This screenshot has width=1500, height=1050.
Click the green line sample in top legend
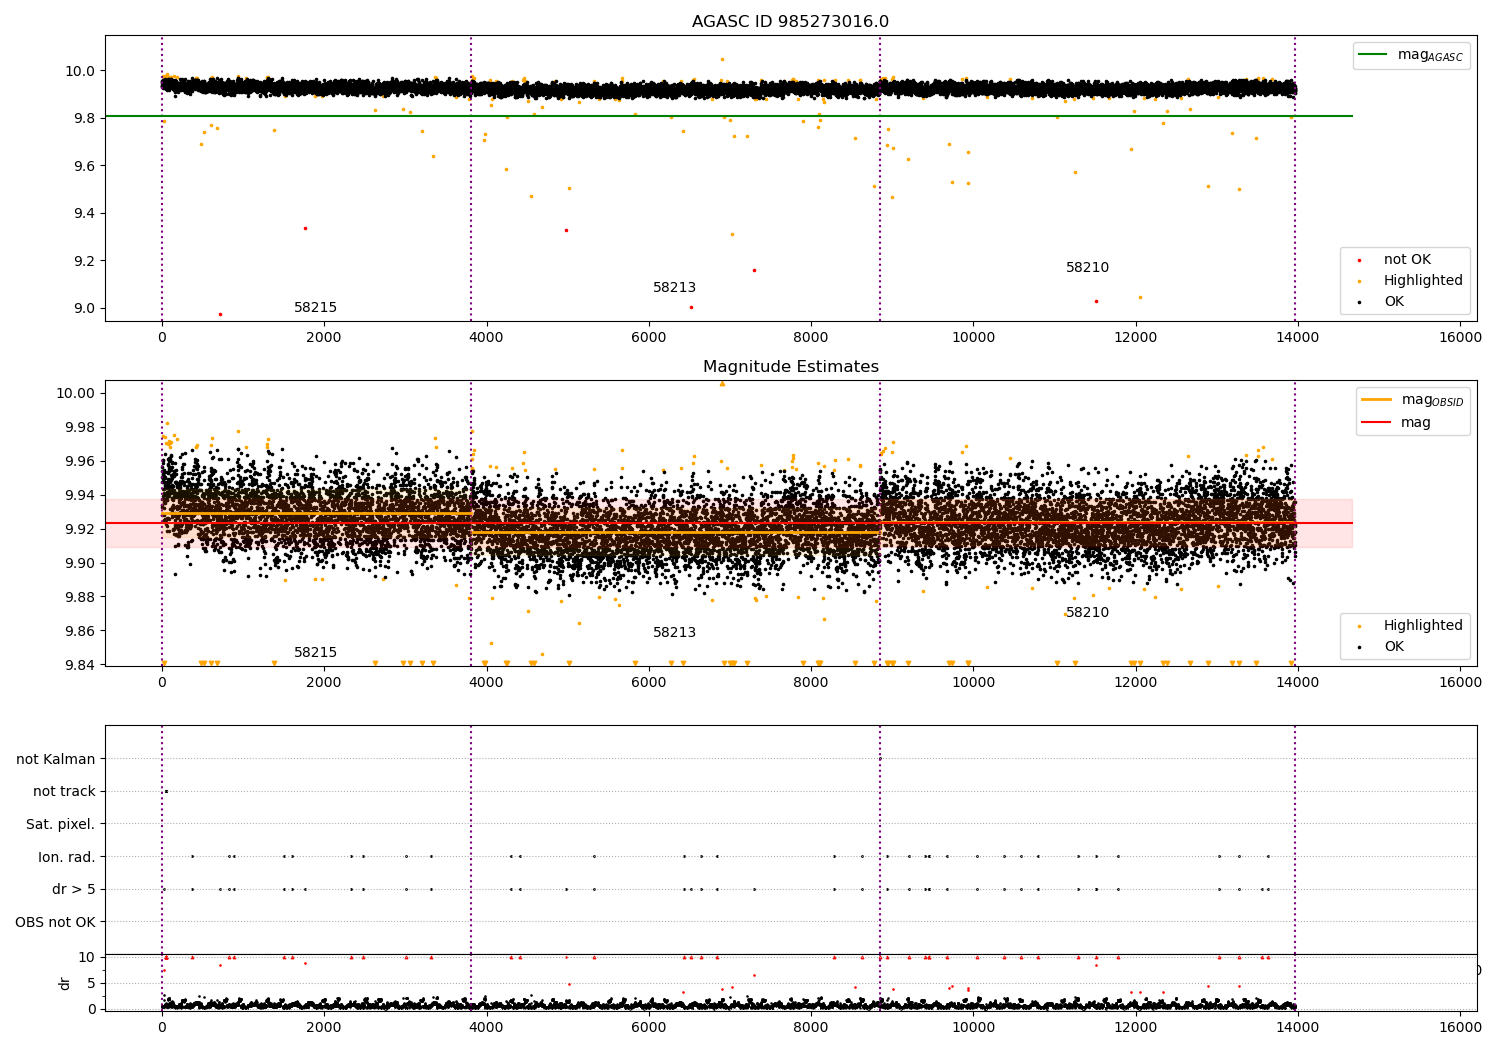1373,55
